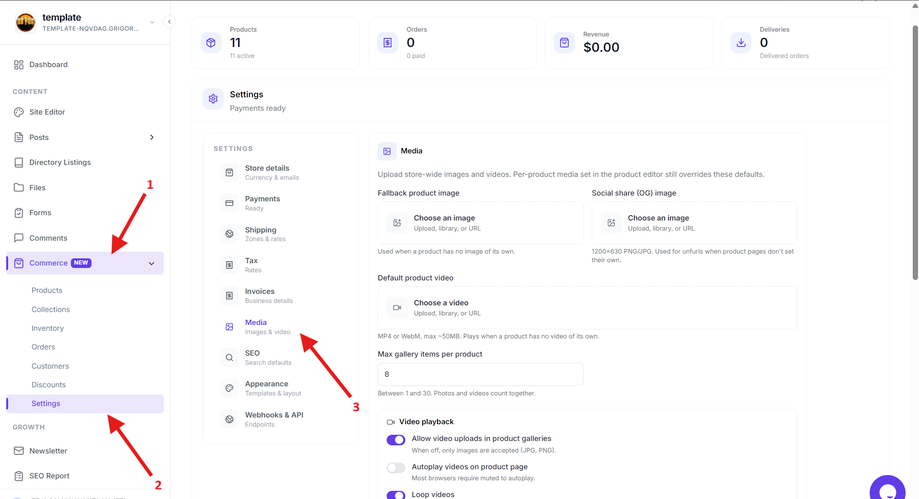Click the chat bubble icon
Viewport: 919px width, 499px height.
pos(887,489)
